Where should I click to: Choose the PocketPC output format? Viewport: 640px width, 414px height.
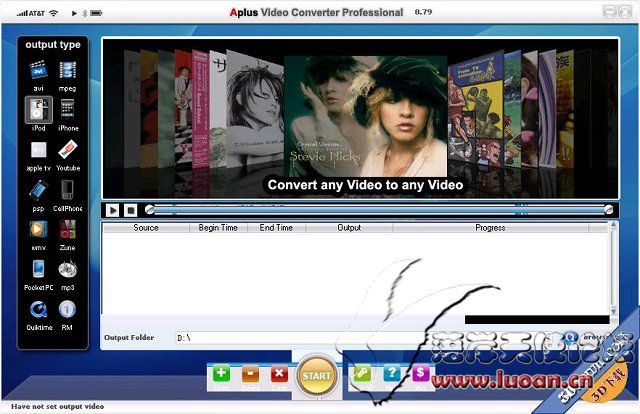click(x=38, y=269)
